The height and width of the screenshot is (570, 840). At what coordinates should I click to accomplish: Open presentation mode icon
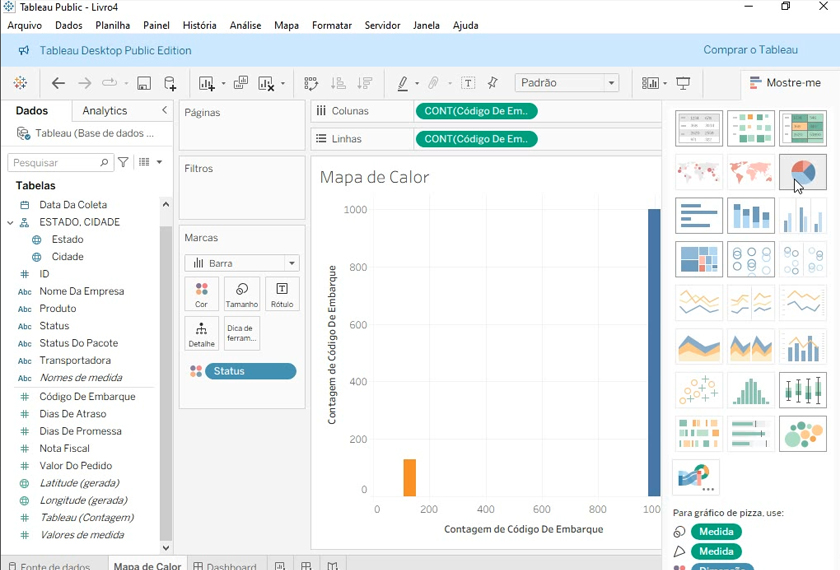(x=684, y=84)
